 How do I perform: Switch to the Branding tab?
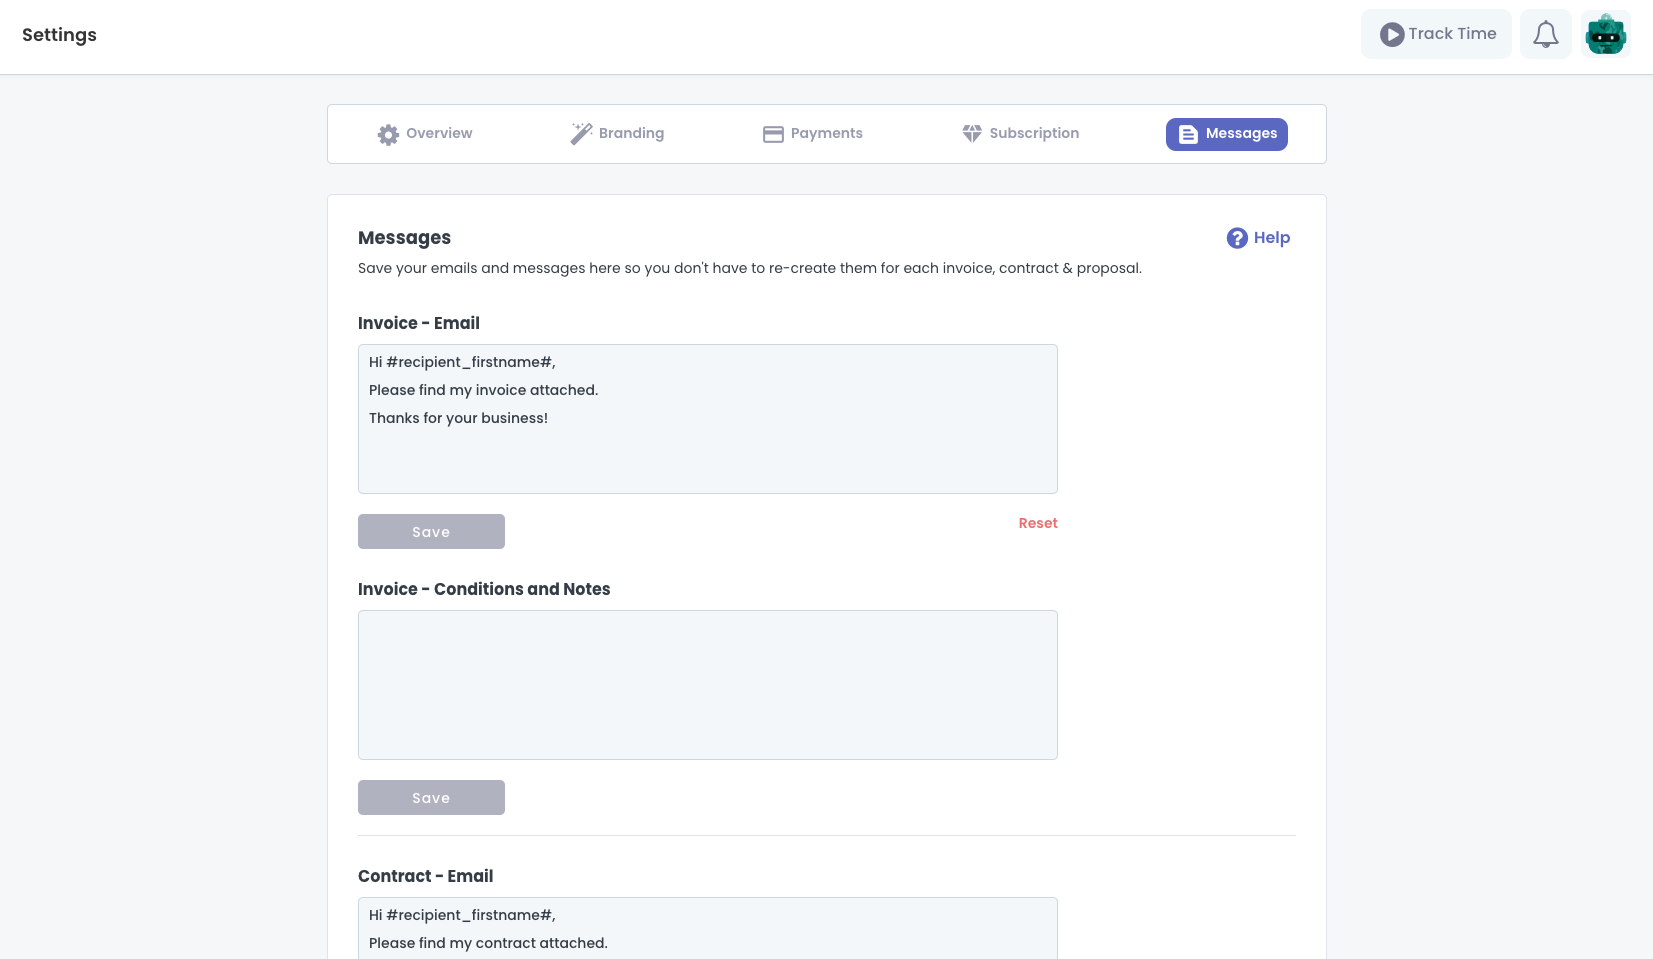click(631, 134)
